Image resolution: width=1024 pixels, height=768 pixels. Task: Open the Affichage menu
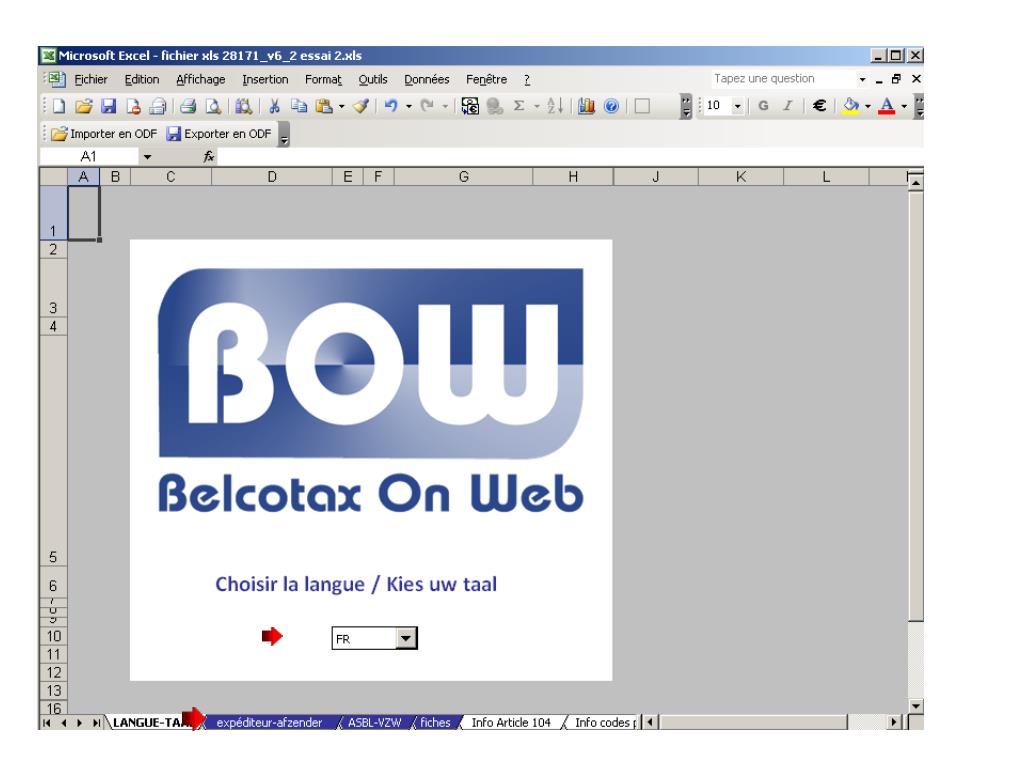[200, 80]
